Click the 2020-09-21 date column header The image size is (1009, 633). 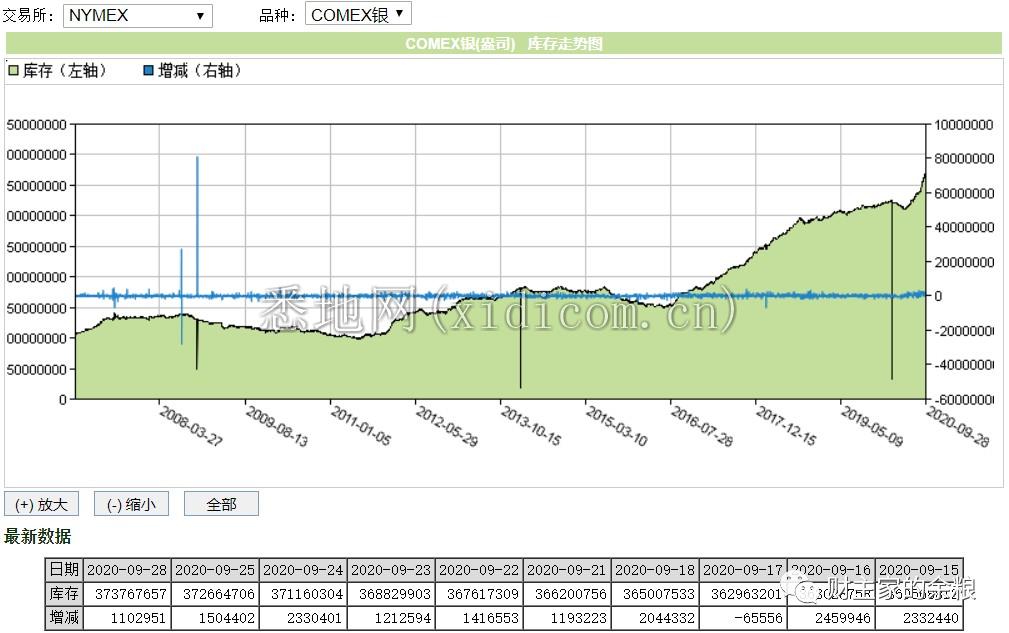(x=567, y=570)
